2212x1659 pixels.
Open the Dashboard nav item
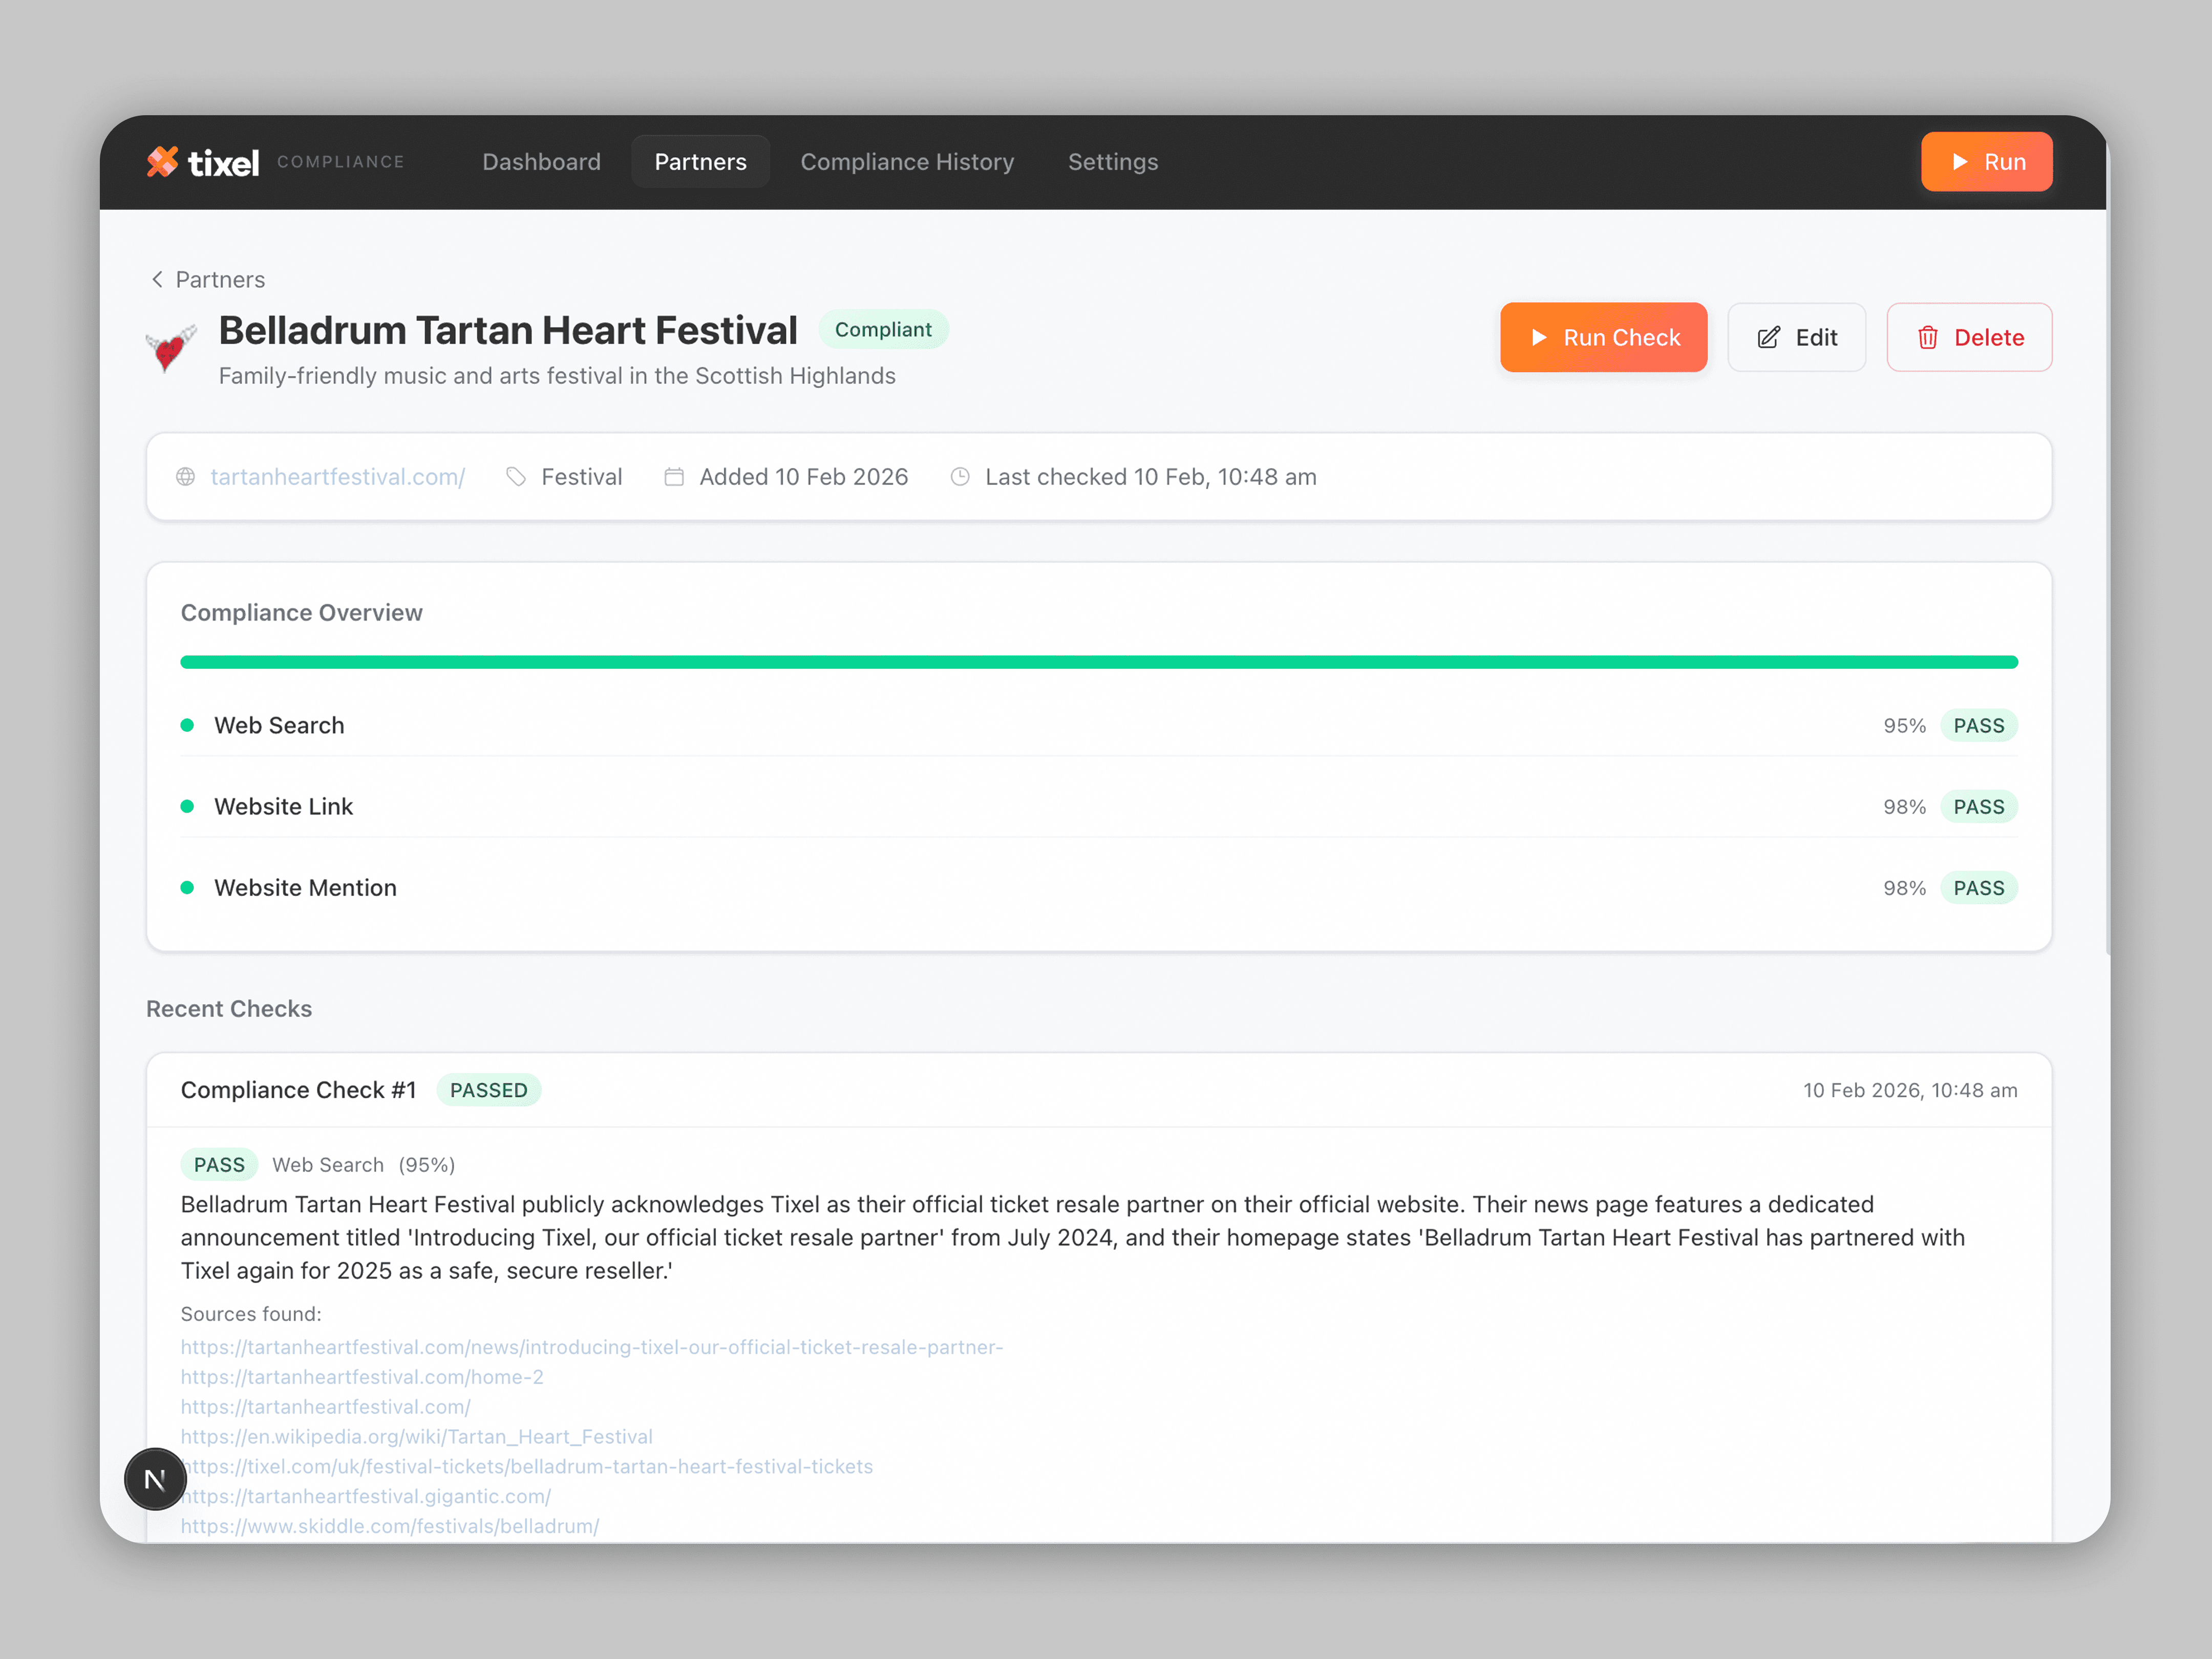pyautogui.click(x=541, y=162)
